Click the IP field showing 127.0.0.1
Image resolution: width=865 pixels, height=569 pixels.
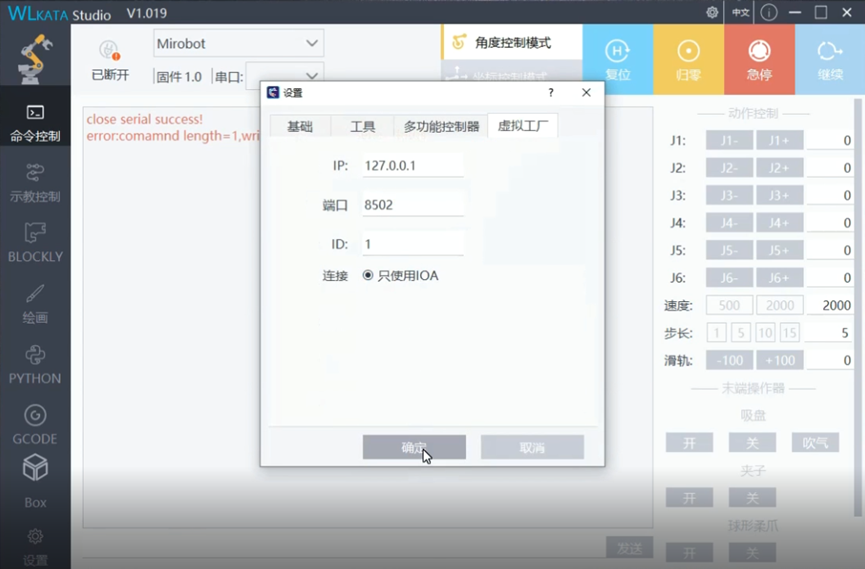[x=413, y=166]
